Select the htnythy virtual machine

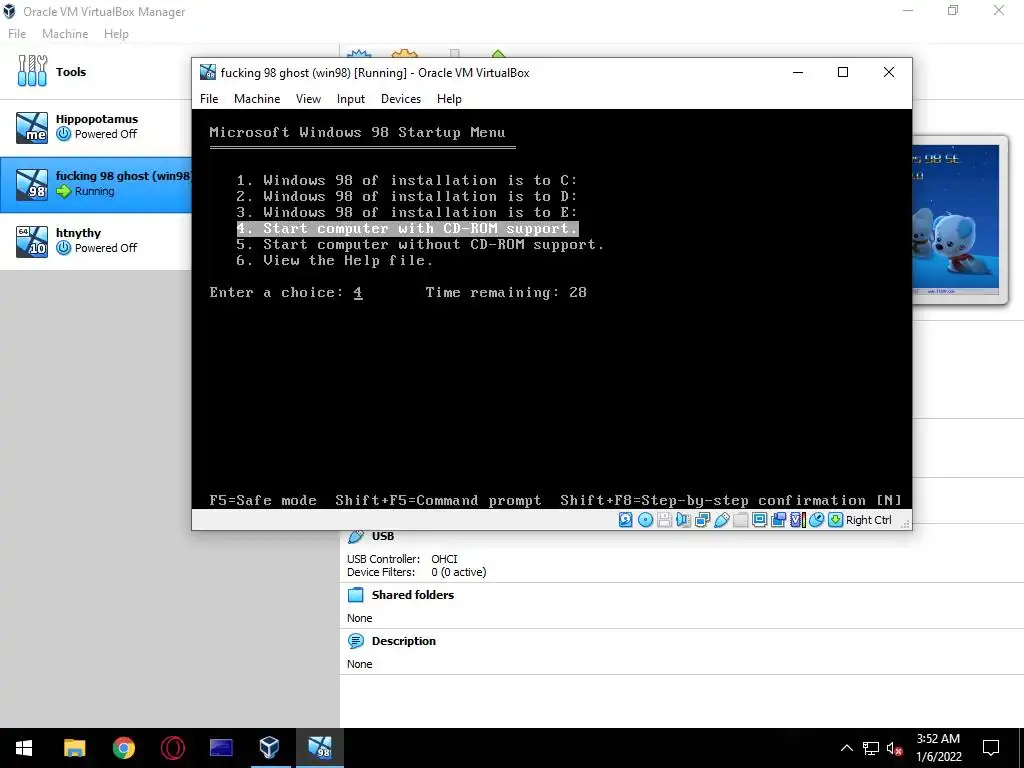95,240
